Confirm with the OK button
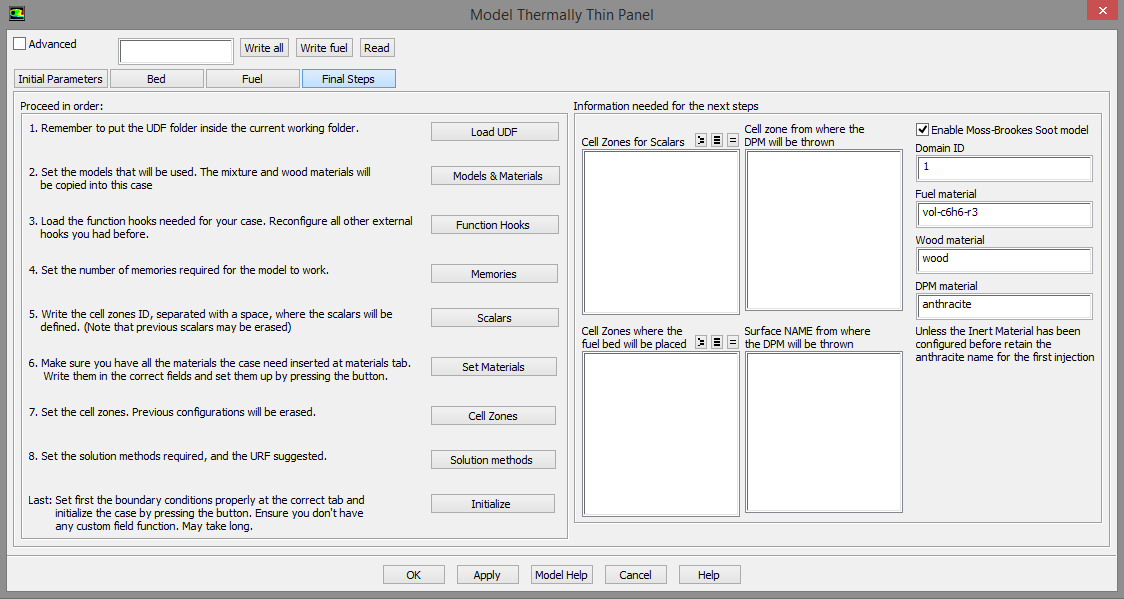The height and width of the screenshot is (599, 1124). [x=414, y=575]
